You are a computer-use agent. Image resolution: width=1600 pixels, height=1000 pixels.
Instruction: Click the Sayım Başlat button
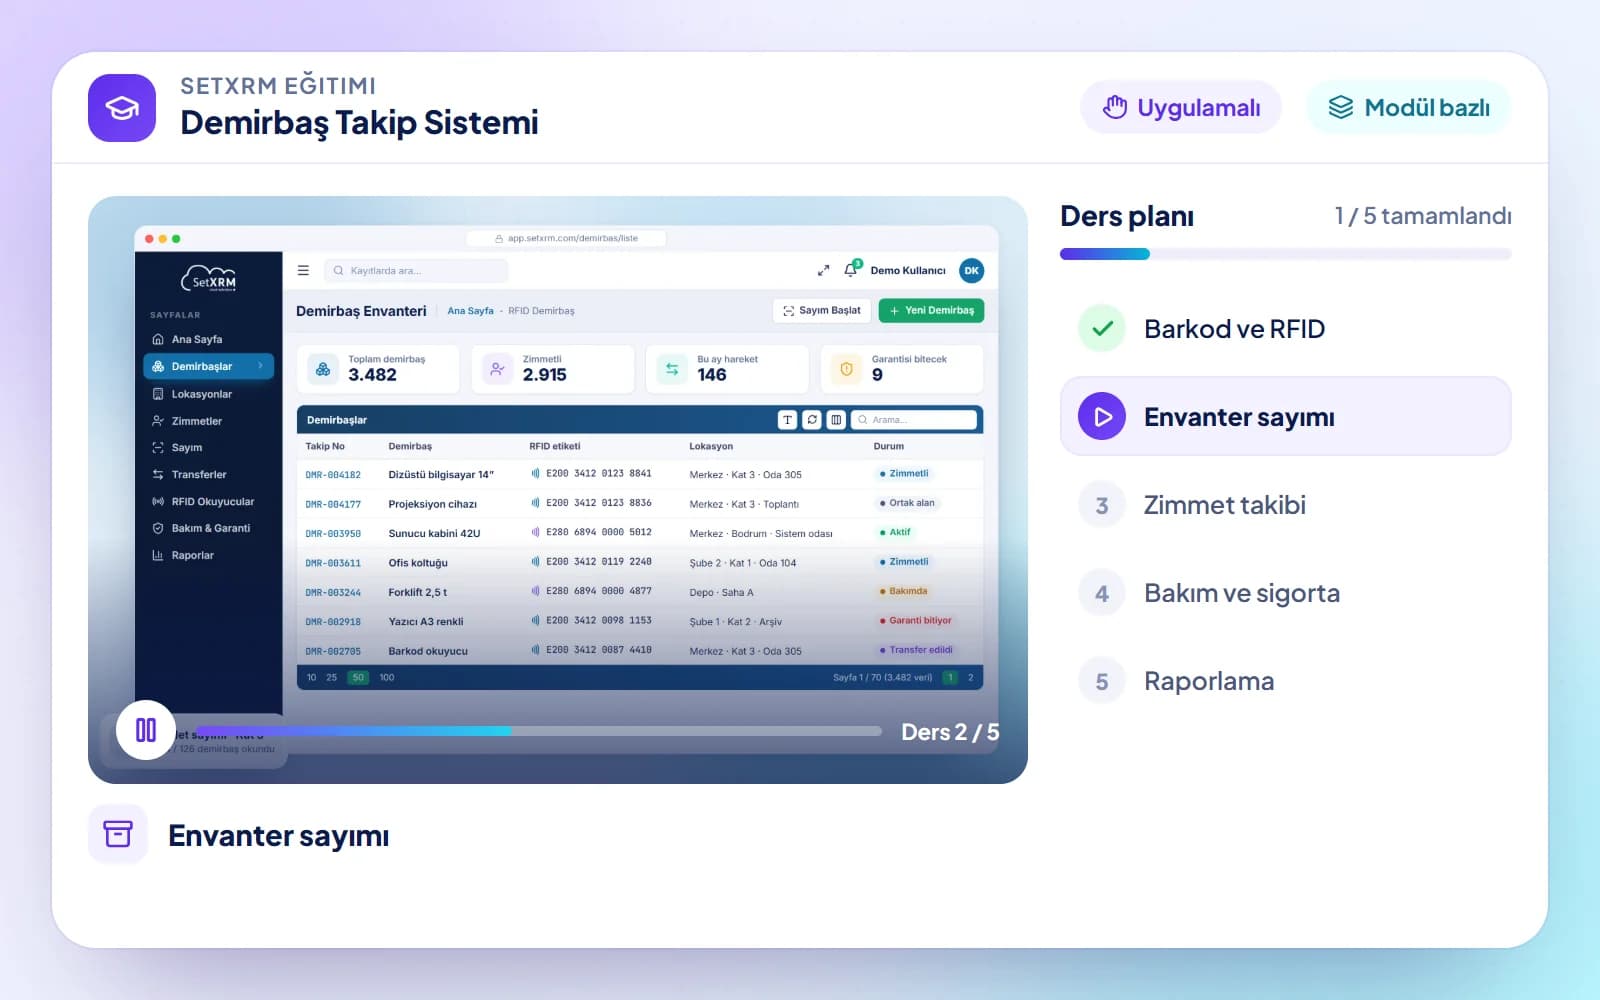[x=822, y=311]
